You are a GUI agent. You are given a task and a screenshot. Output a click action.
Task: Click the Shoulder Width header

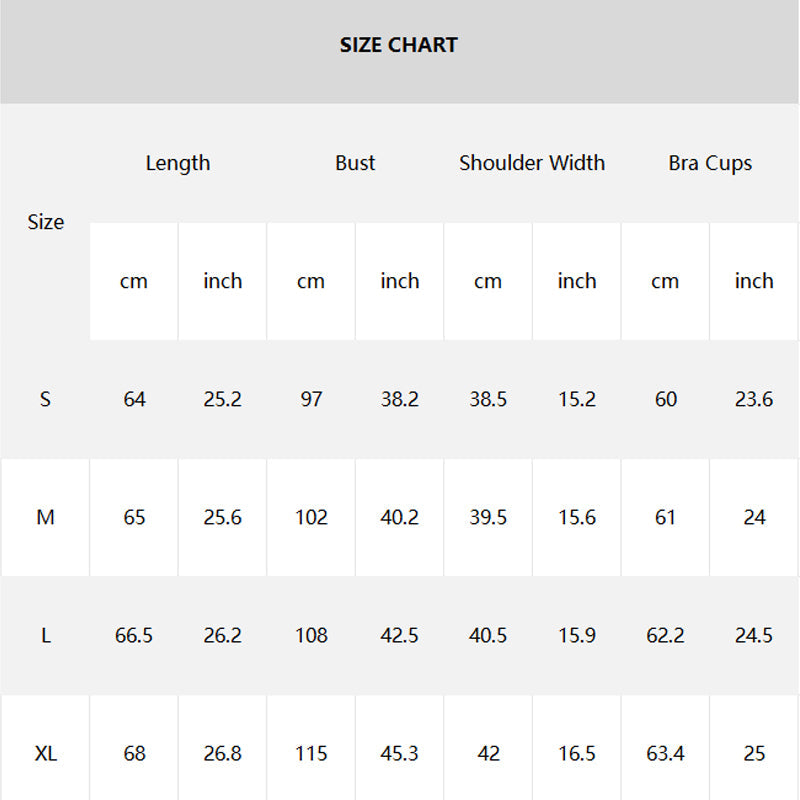click(x=532, y=163)
